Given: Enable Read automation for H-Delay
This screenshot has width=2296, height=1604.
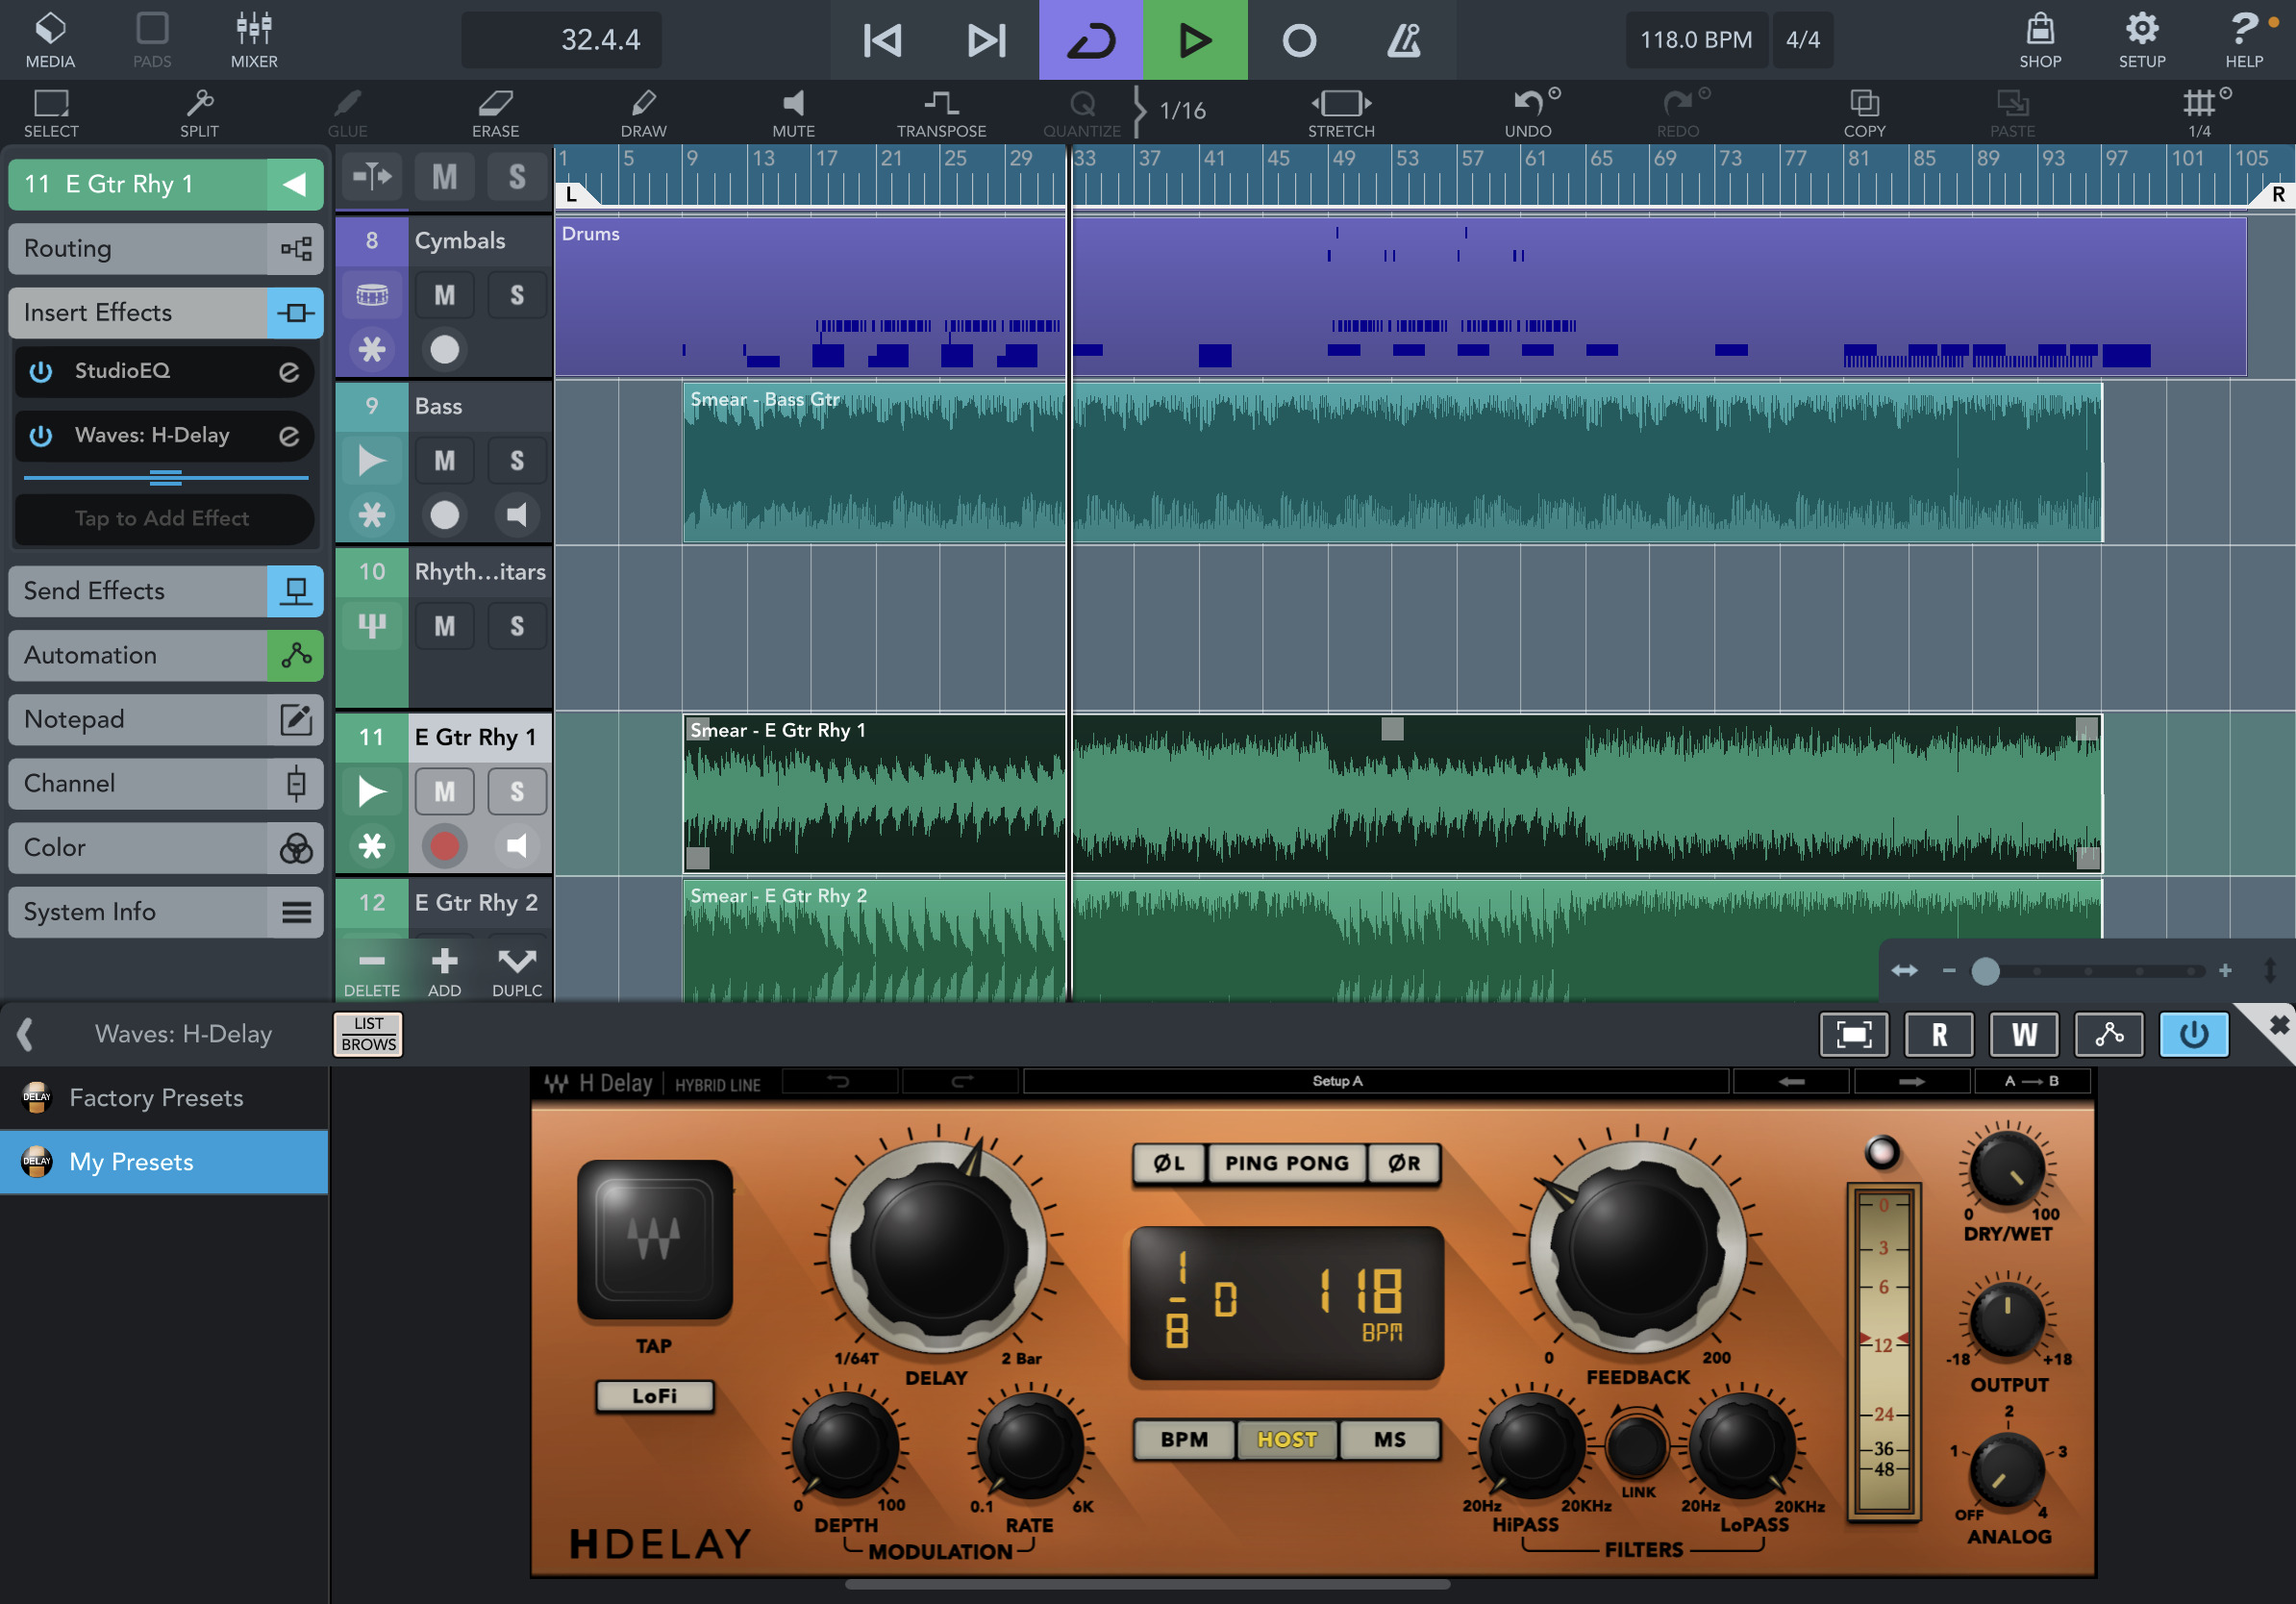Looking at the screenshot, I should (1939, 1034).
